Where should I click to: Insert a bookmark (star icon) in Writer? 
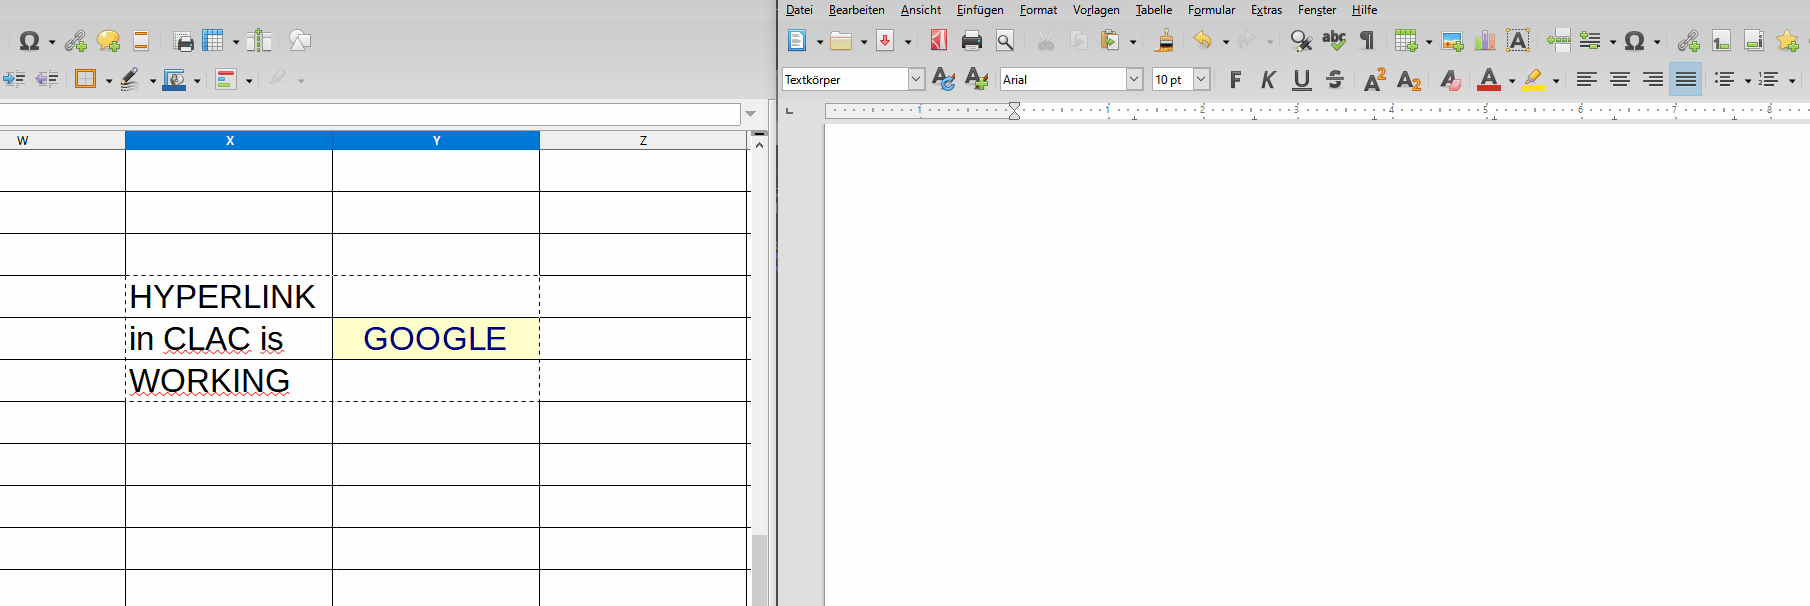[x=1787, y=41]
